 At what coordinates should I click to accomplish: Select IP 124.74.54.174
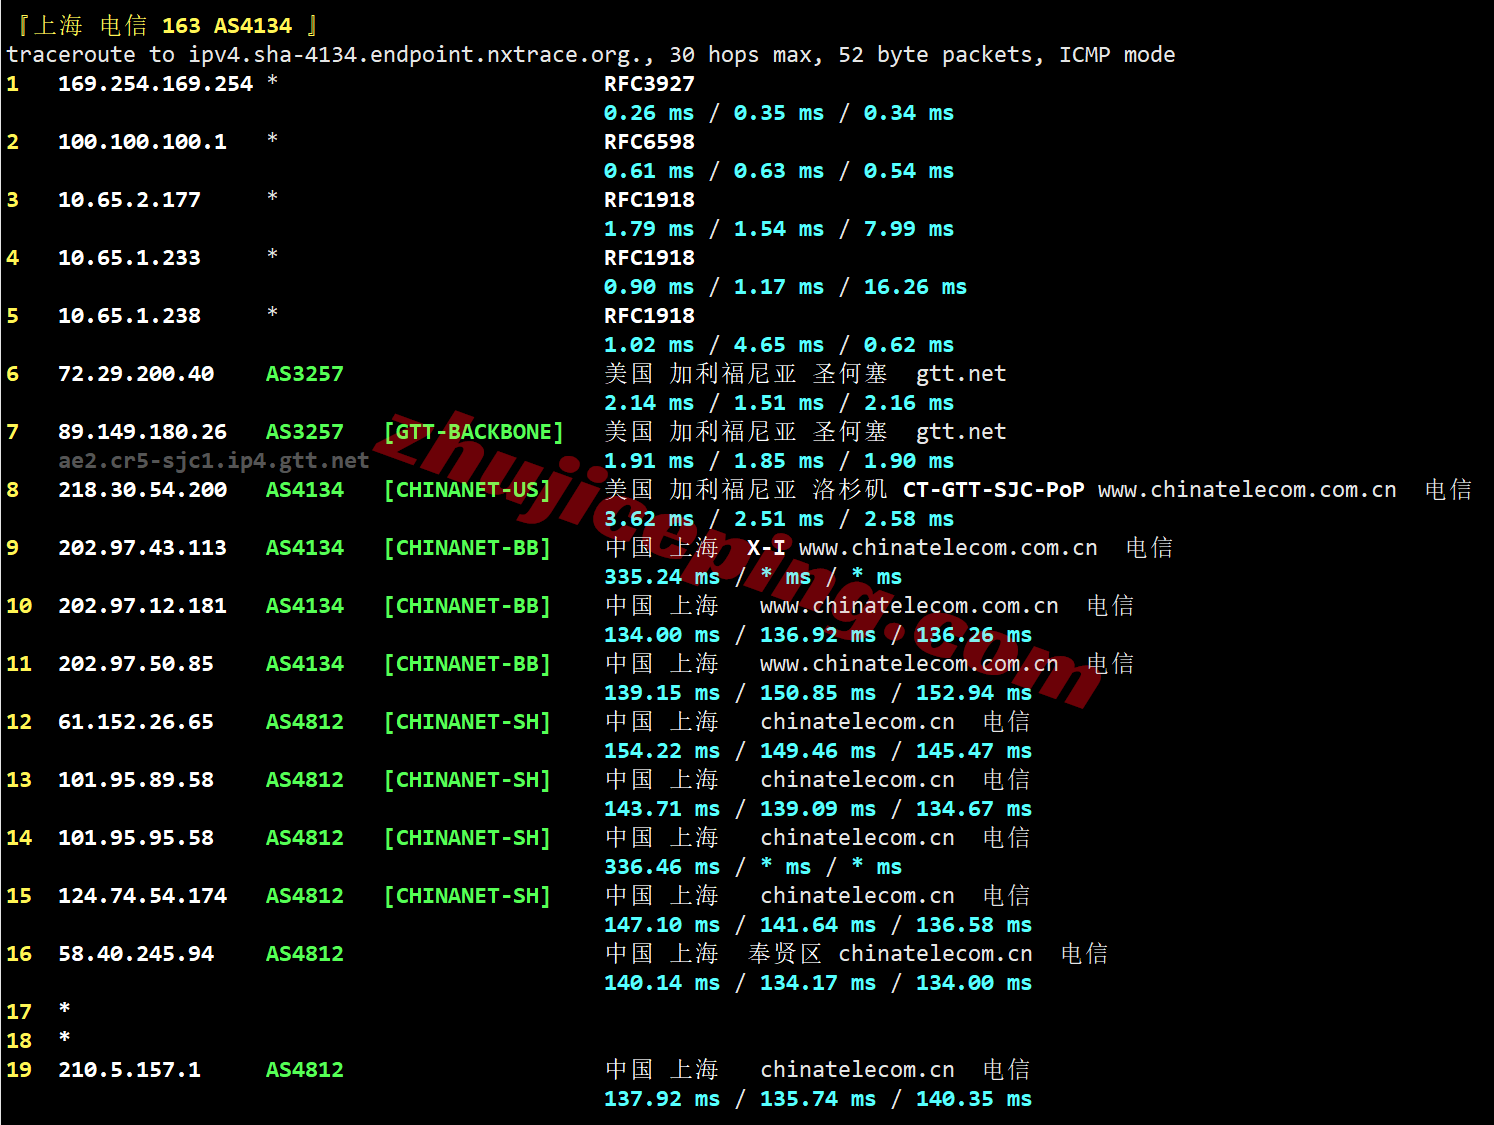pyautogui.click(x=142, y=896)
